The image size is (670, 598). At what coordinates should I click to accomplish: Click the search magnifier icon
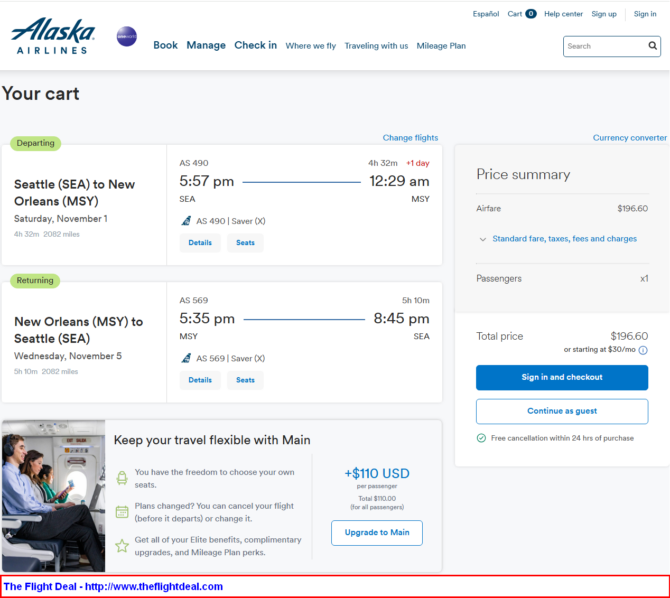[652, 46]
